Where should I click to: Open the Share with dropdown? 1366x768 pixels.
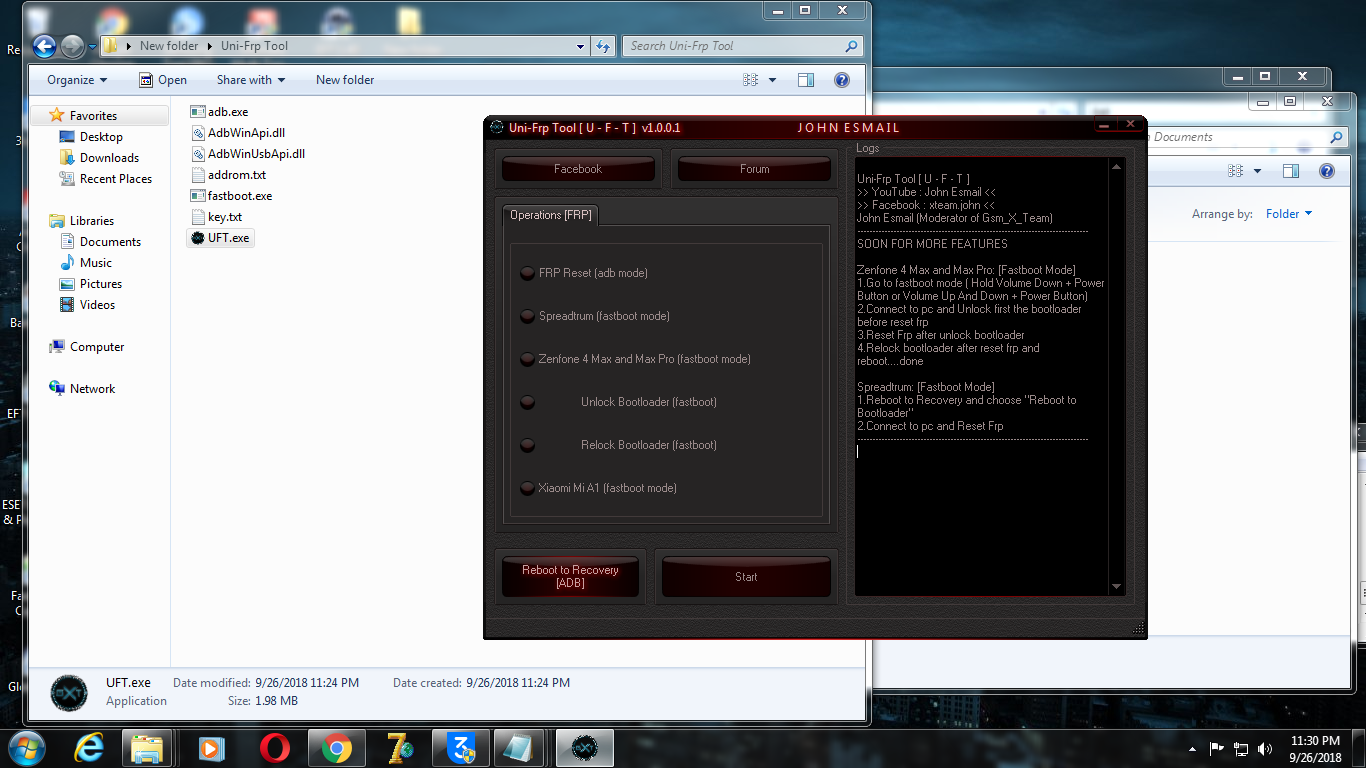(x=251, y=80)
